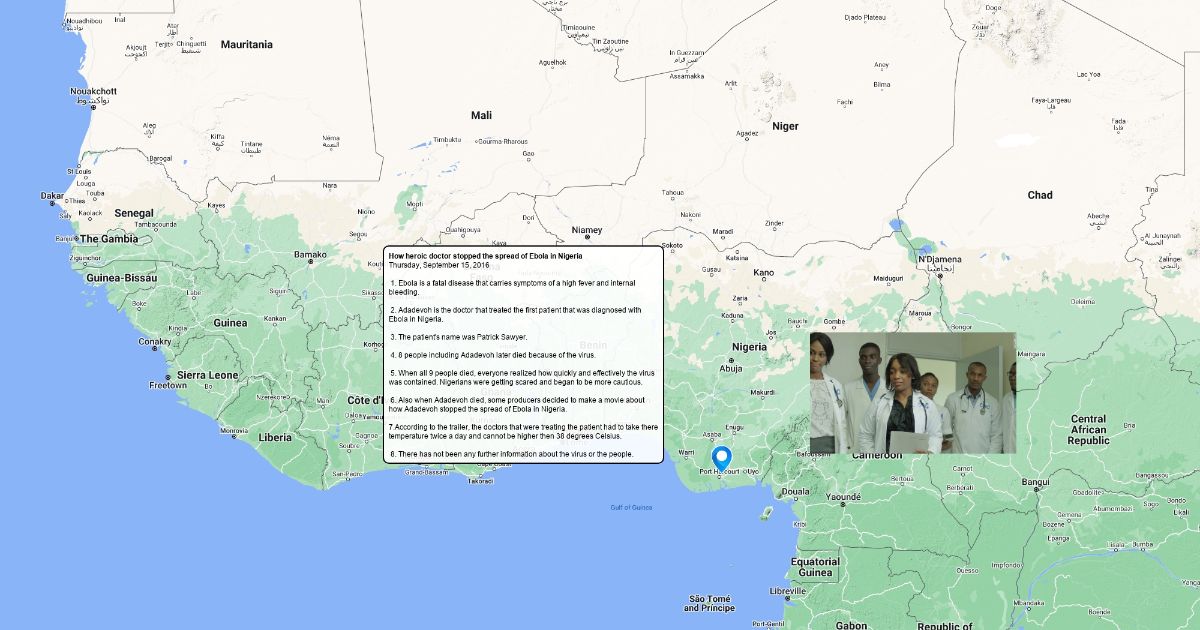Click the blue location pin near Port Harcourt

[x=721, y=460]
